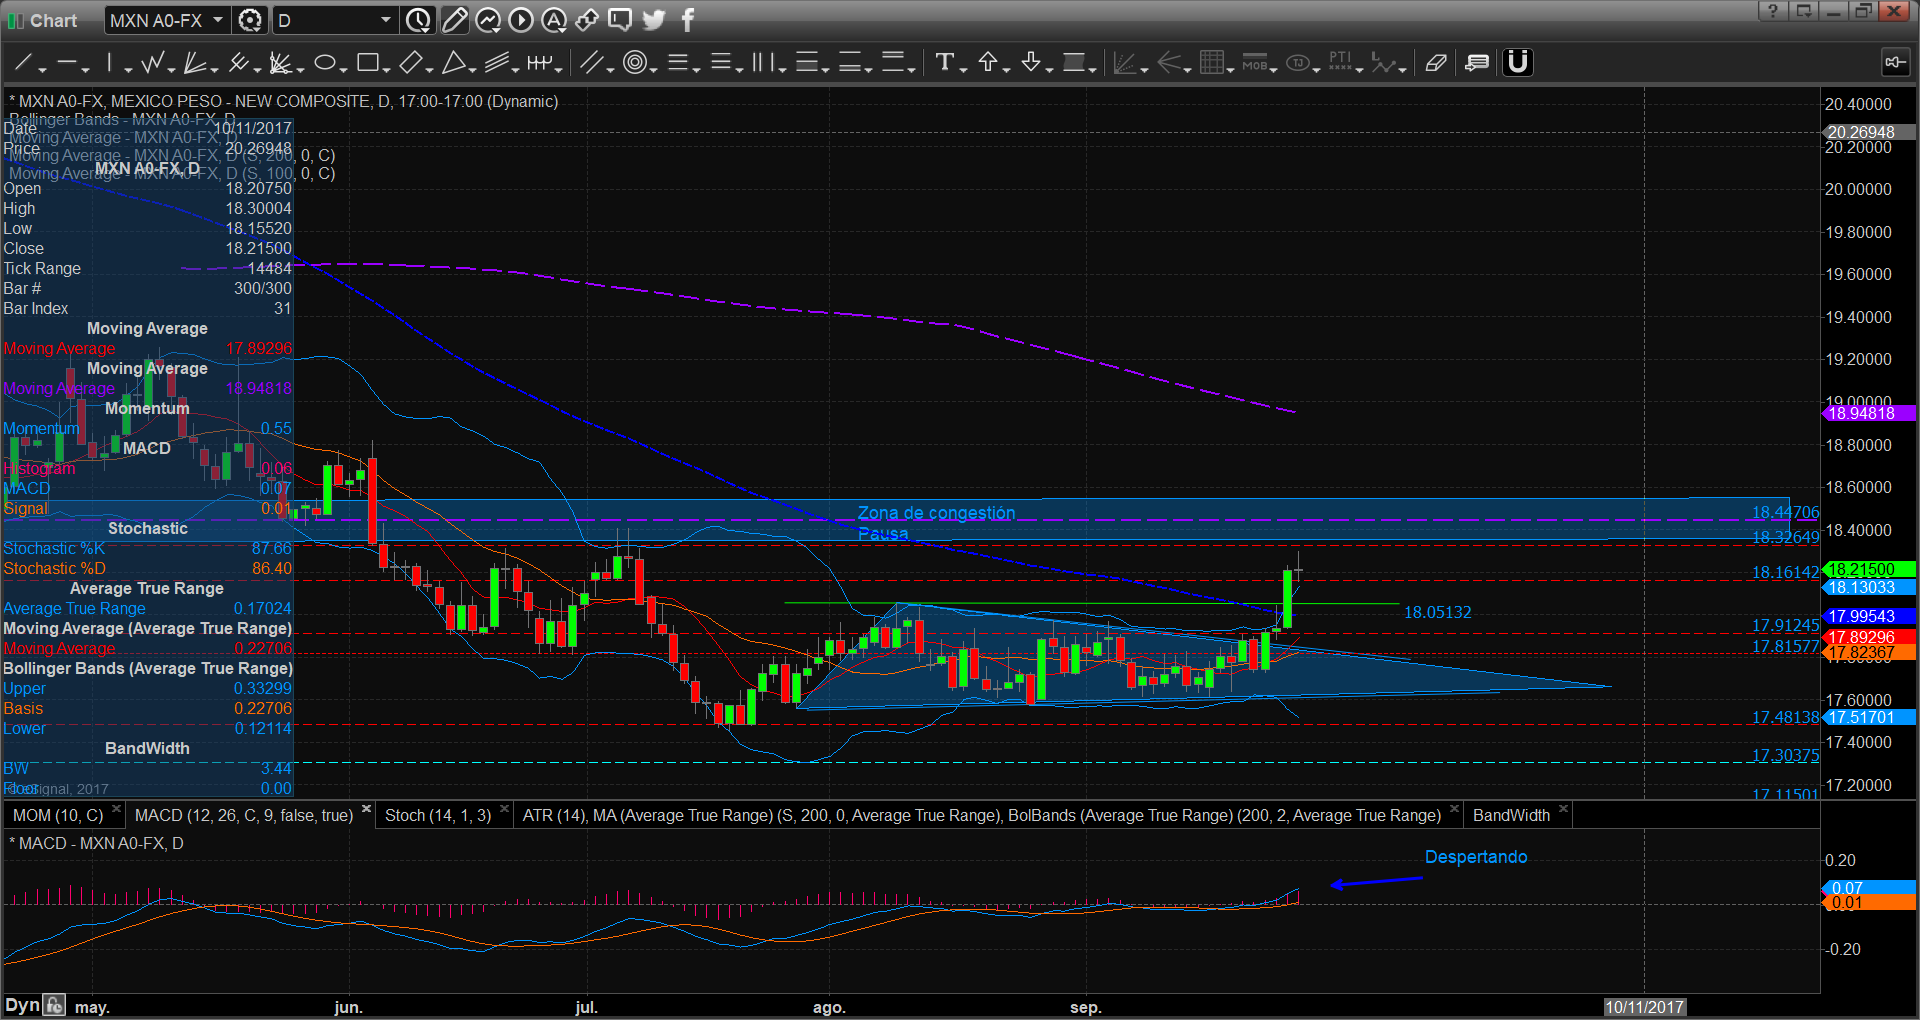This screenshot has height=1020, width=1920.
Task: Open the comment note tool
Action: point(1477,63)
